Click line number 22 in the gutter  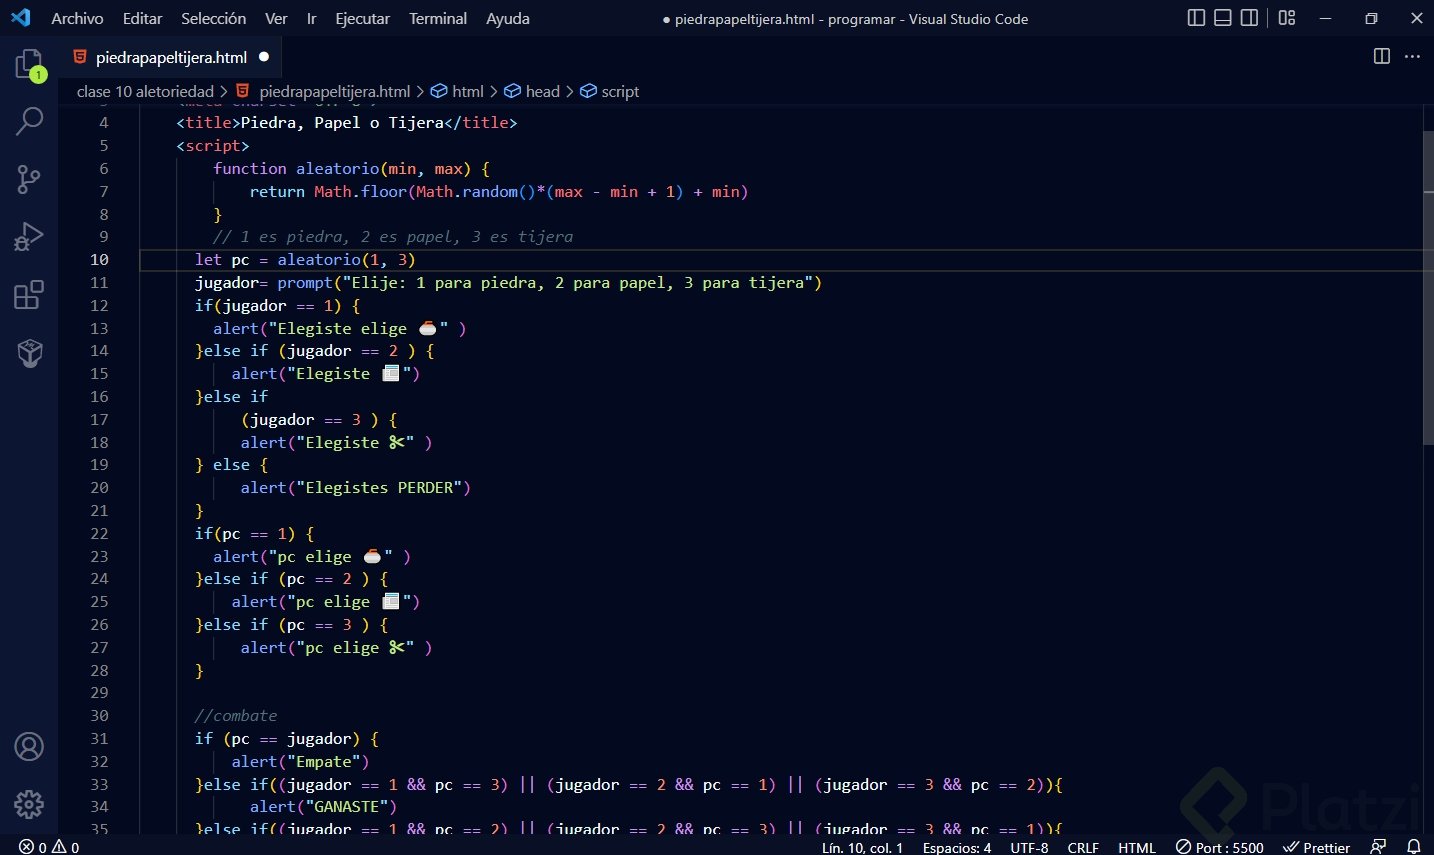(x=99, y=534)
